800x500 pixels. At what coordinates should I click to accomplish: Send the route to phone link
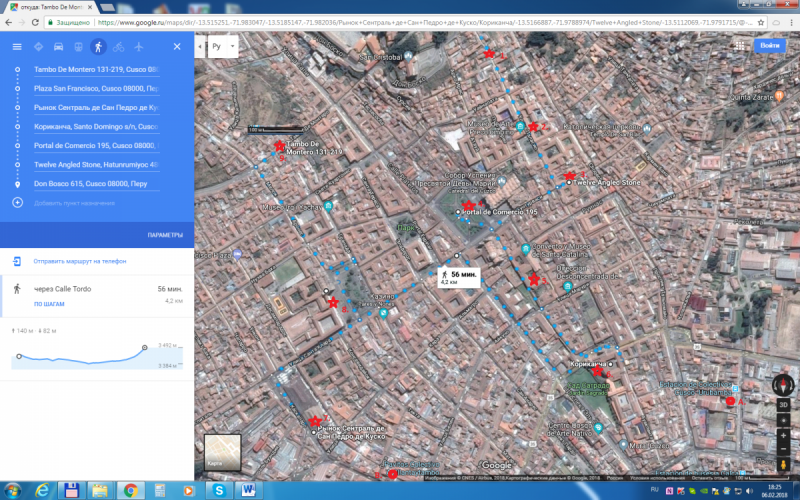click(80, 261)
